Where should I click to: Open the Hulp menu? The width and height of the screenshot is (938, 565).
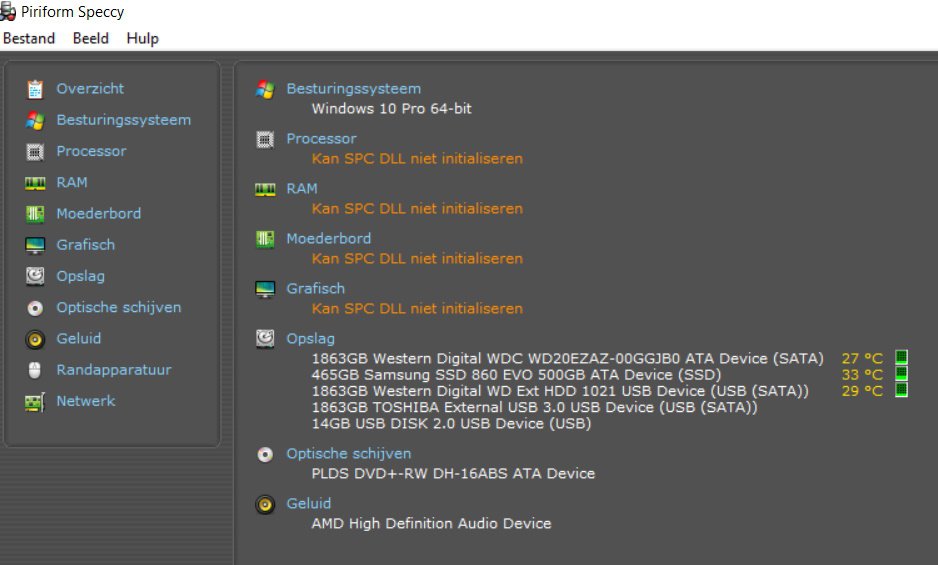[142, 39]
